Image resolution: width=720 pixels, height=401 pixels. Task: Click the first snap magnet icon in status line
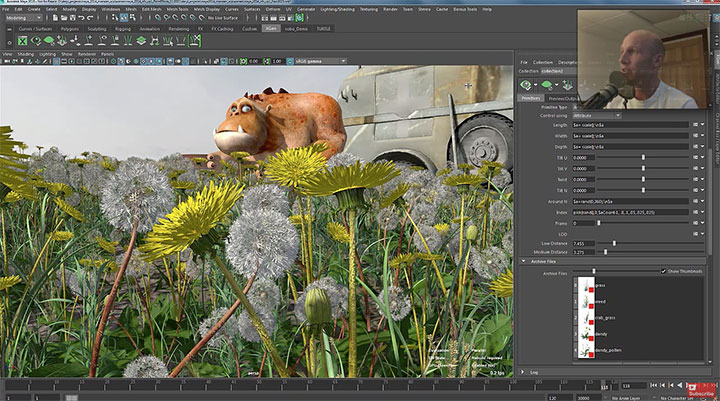(158, 18)
